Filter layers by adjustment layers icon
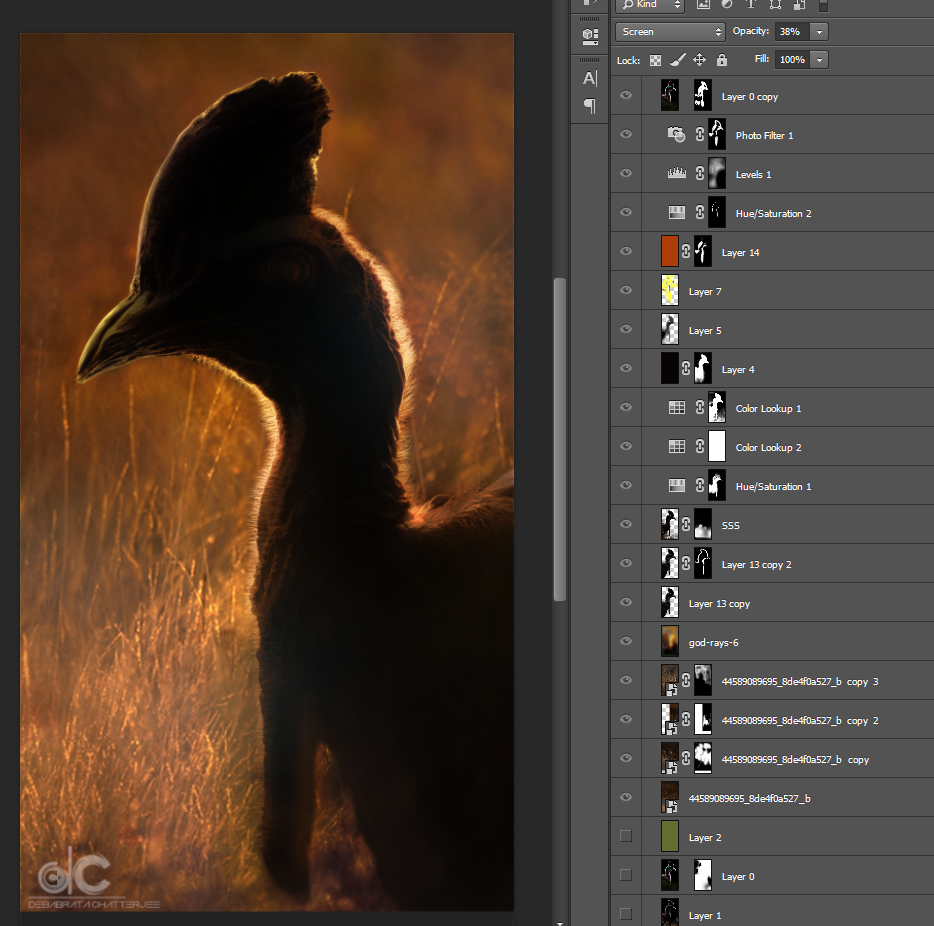 coord(726,6)
